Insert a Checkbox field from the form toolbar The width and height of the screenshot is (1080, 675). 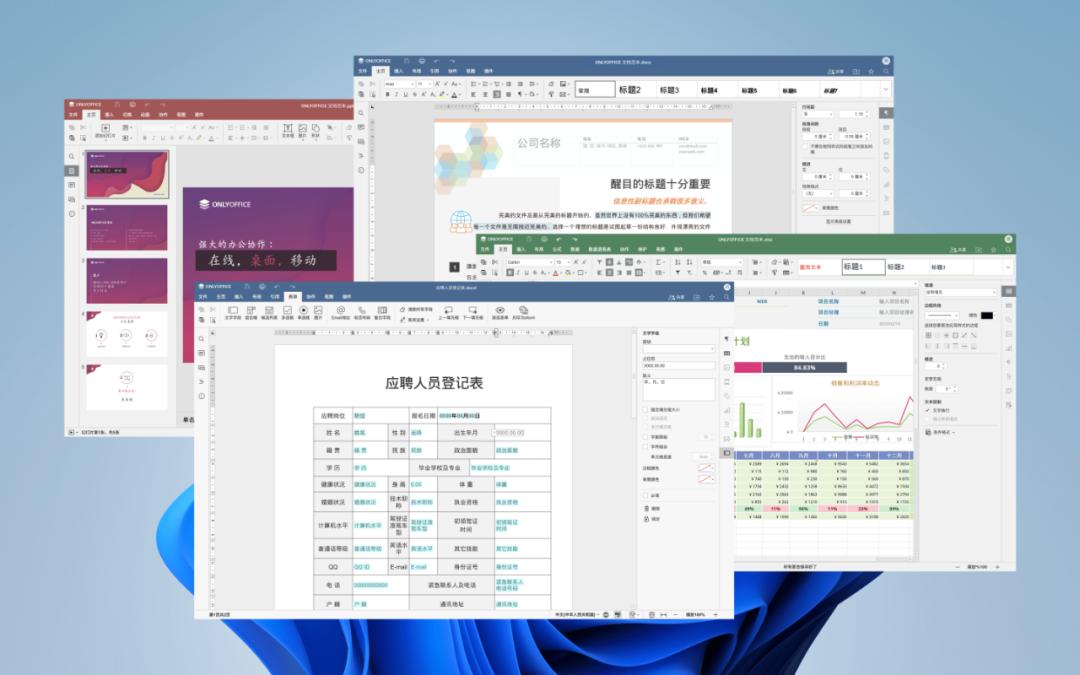[x=287, y=310]
